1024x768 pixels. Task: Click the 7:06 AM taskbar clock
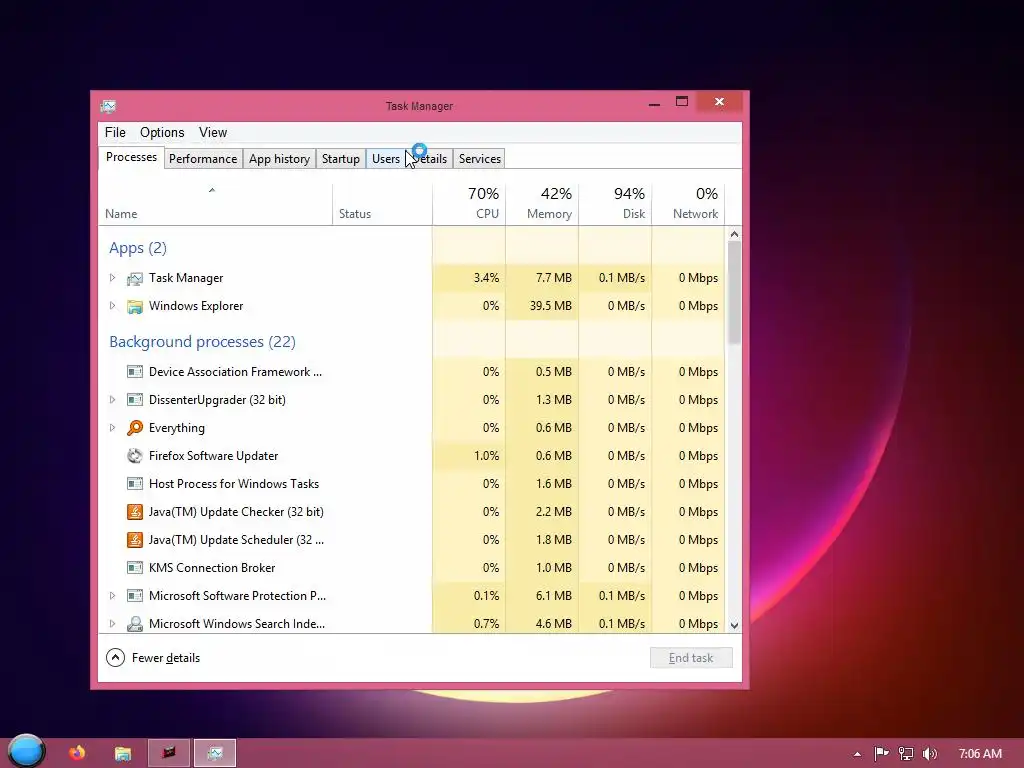(x=980, y=754)
